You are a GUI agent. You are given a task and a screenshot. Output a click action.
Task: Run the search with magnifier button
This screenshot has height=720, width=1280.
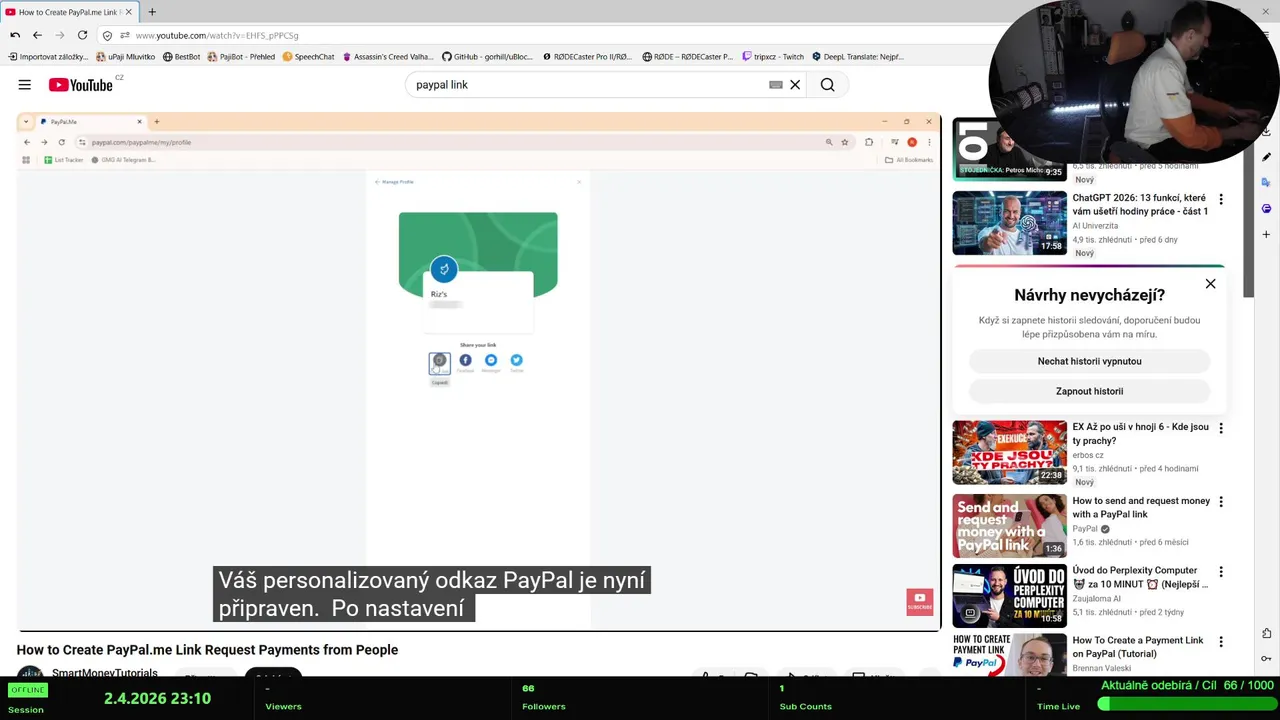tap(827, 85)
